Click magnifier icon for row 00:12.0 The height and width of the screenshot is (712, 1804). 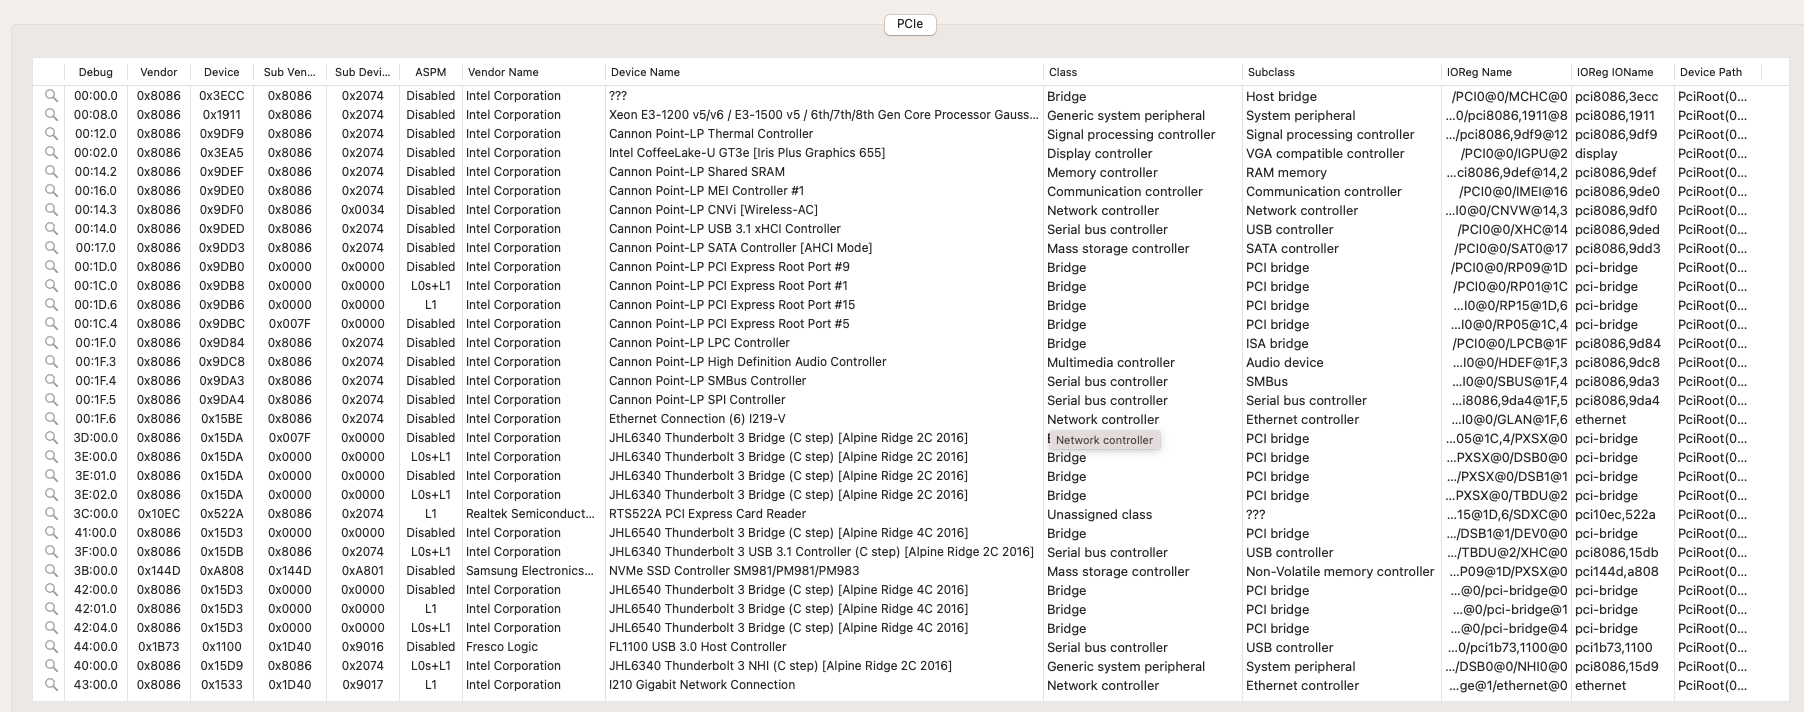pos(51,134)
